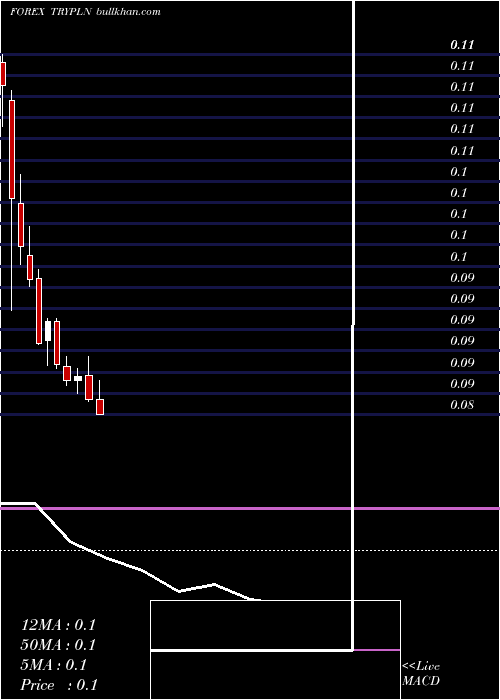This screenshot has height=700, width=500.
Task: Click the FOREX TRYPLN bullkhan.com title text
Action: (x=85, y=12)
